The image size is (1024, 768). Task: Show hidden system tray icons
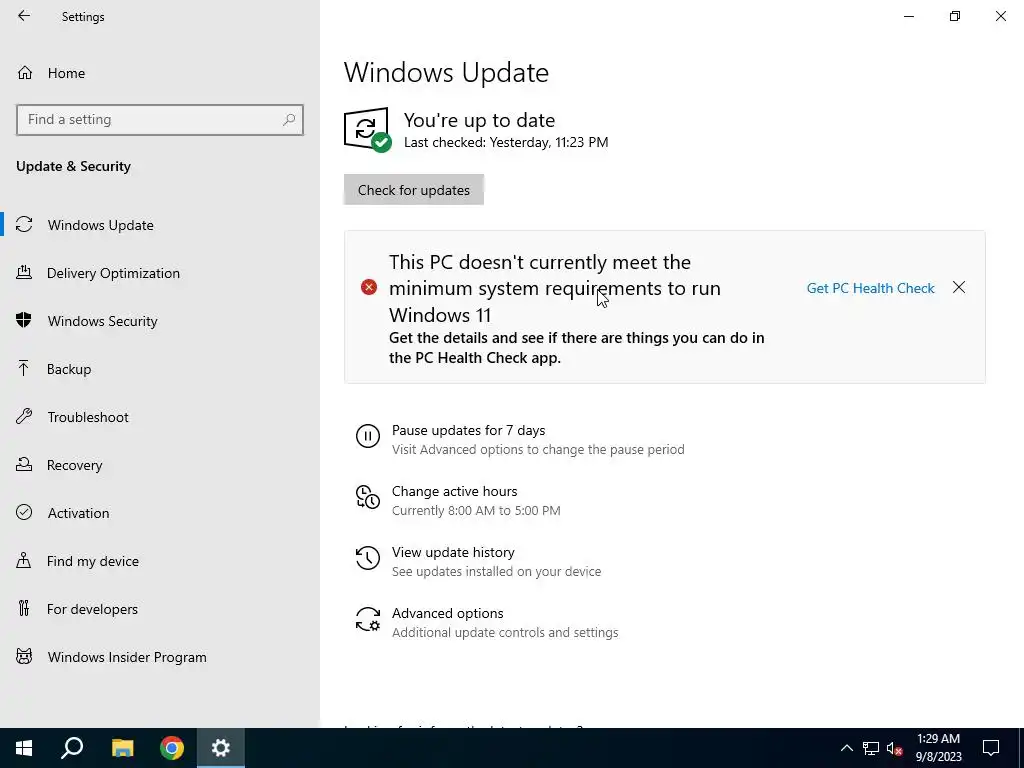846,748
